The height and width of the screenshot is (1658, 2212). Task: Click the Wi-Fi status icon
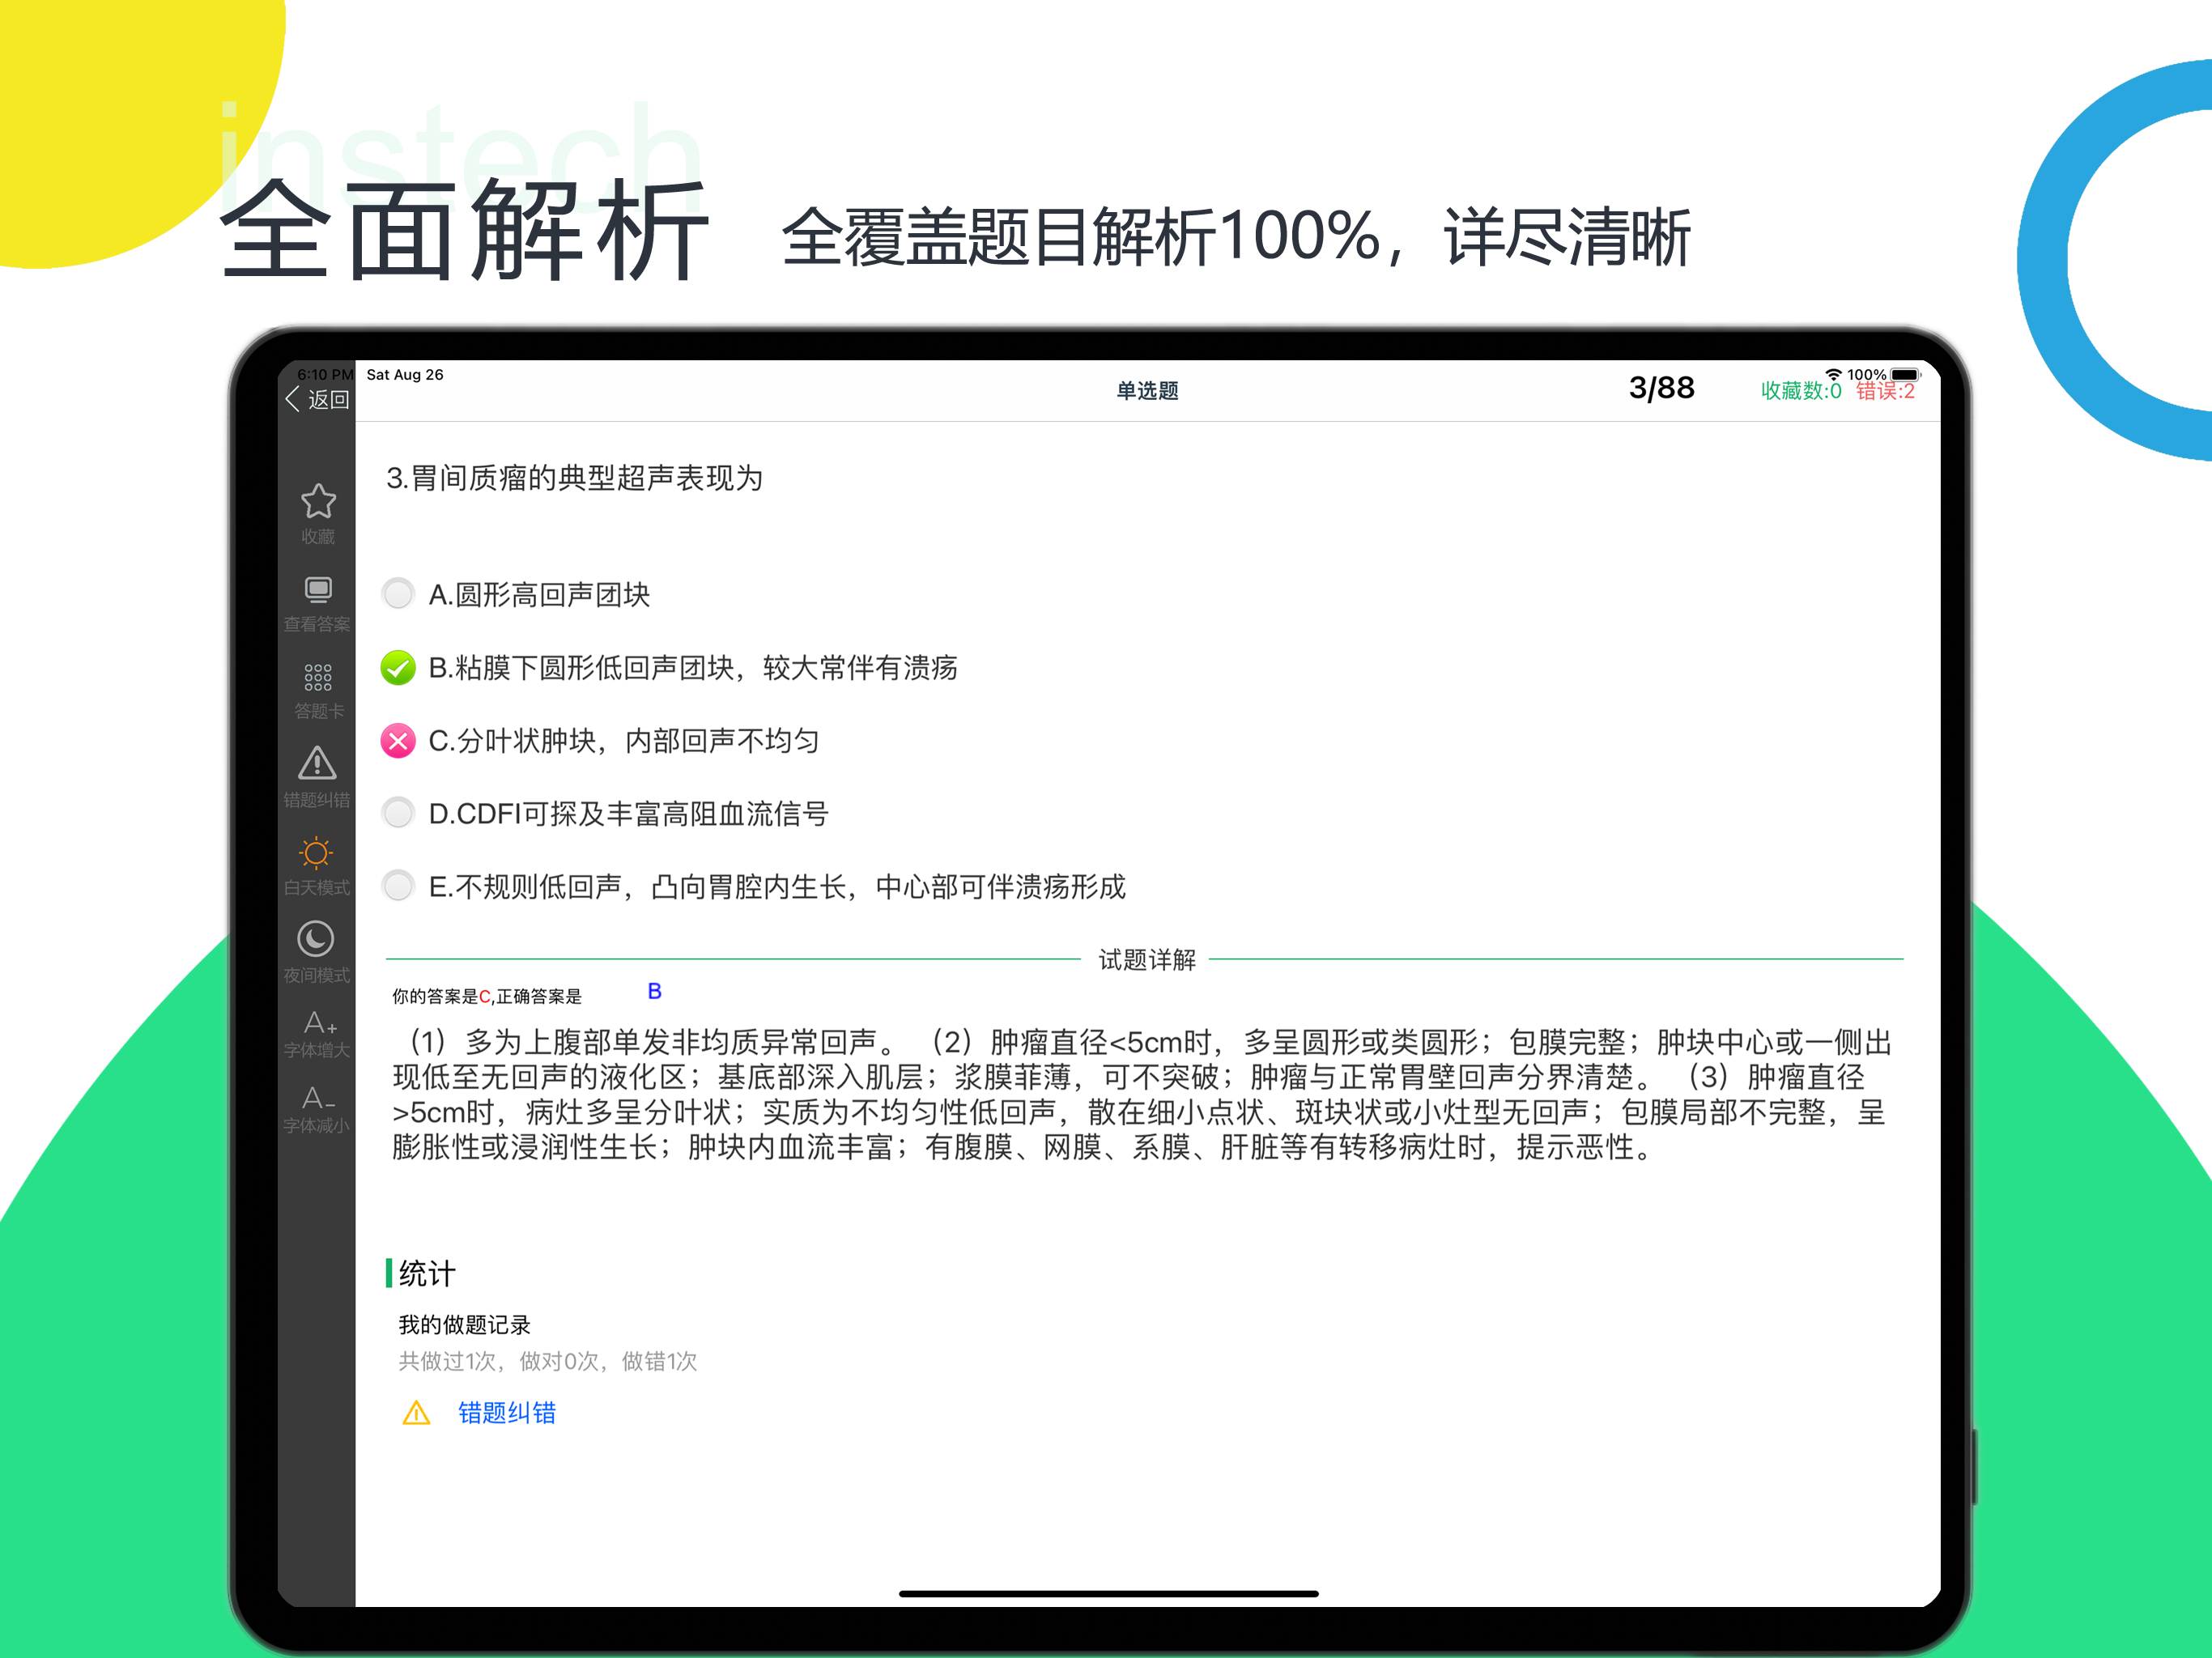[1833, 375]
